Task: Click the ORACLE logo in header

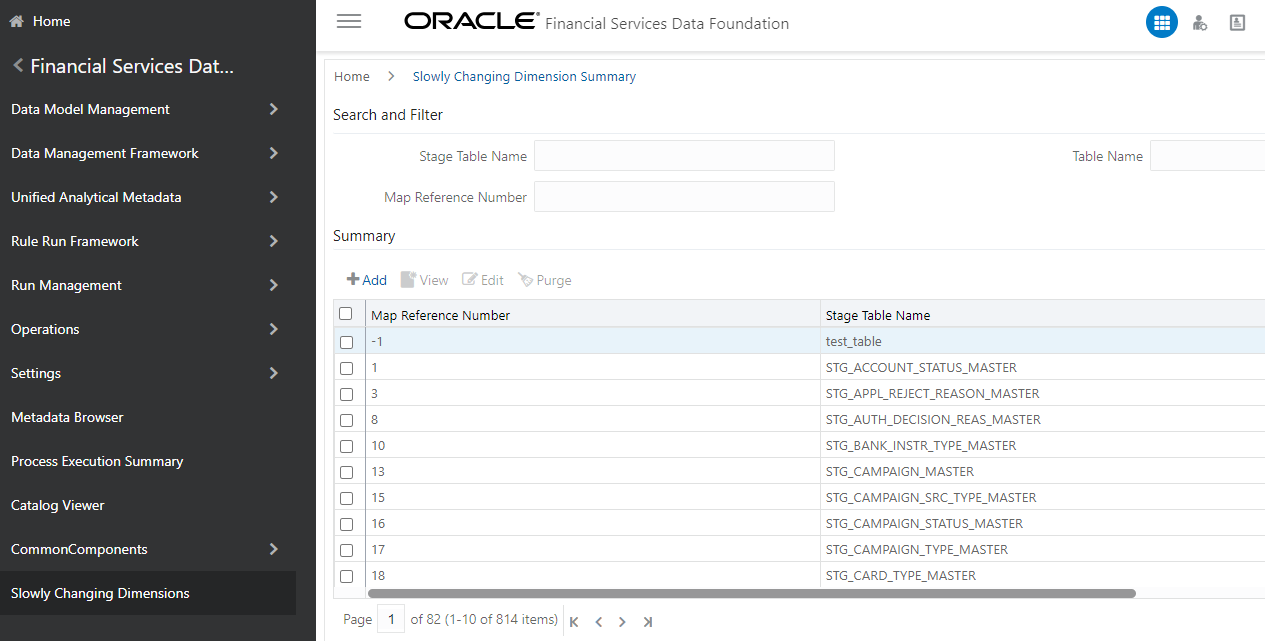Action: (471, 21)
